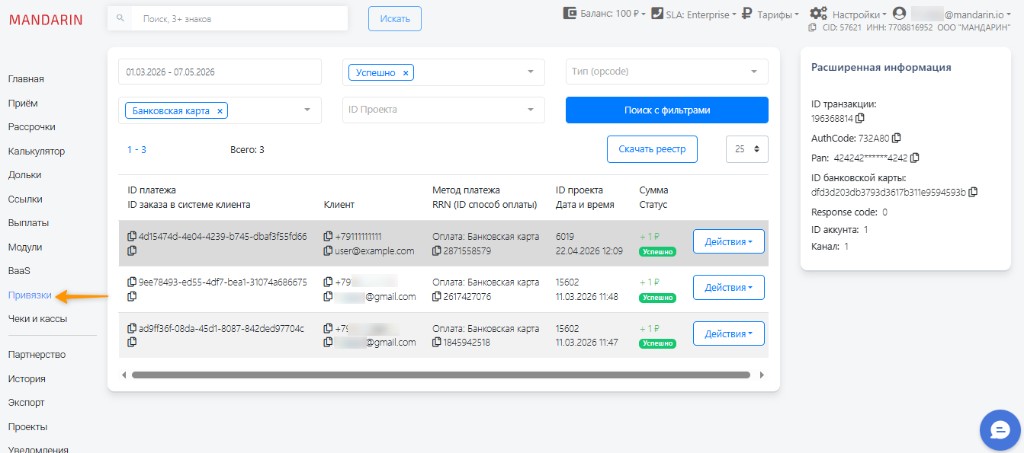Open the BaaS section
The height and width of the screenshot is (453, 1024).
click(x=20, y=270)
